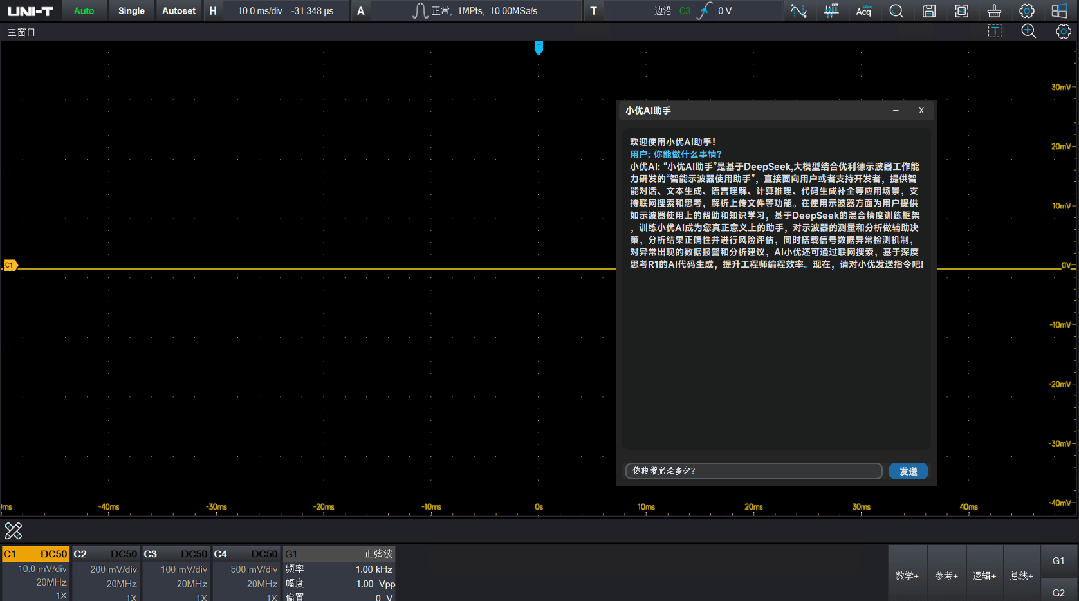Click the 发送 send button in AI assistant

[908, 471]
